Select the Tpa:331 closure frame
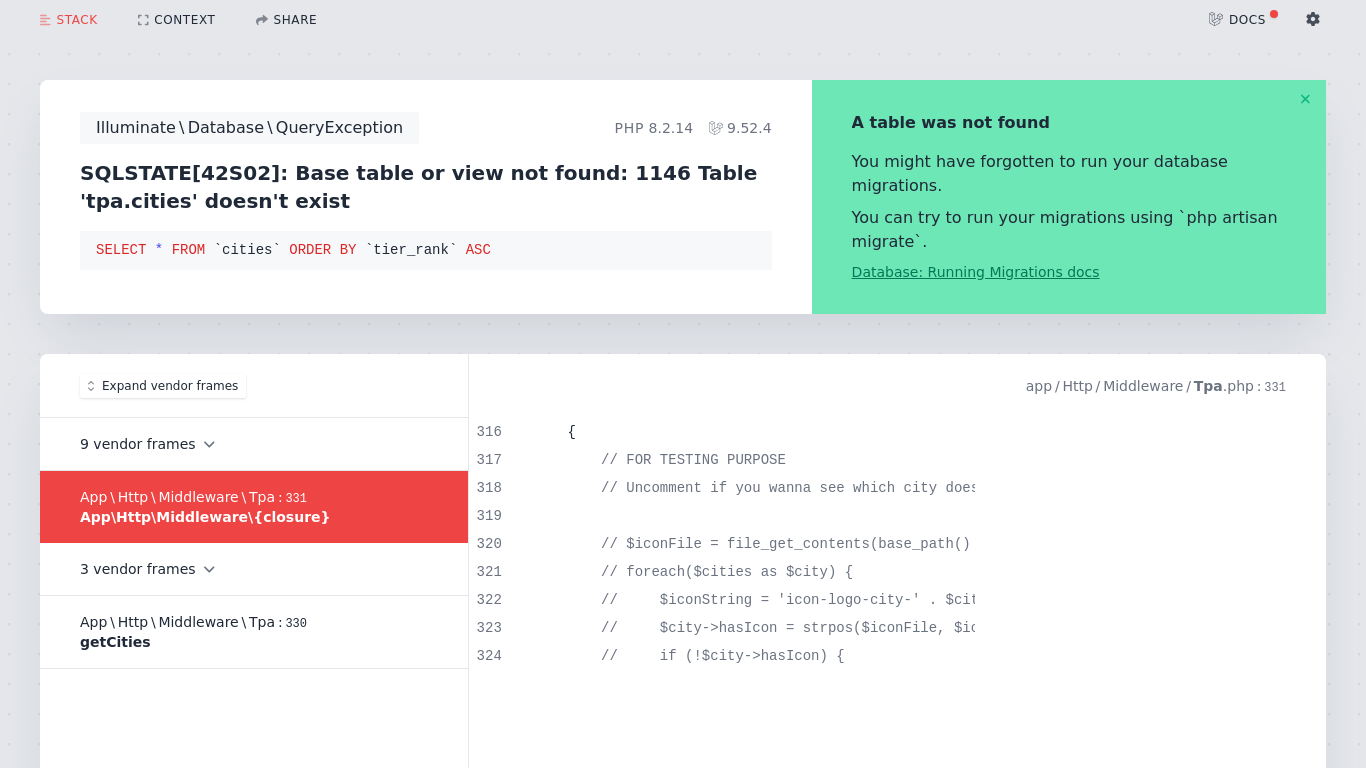 click(x=254, y=507)
